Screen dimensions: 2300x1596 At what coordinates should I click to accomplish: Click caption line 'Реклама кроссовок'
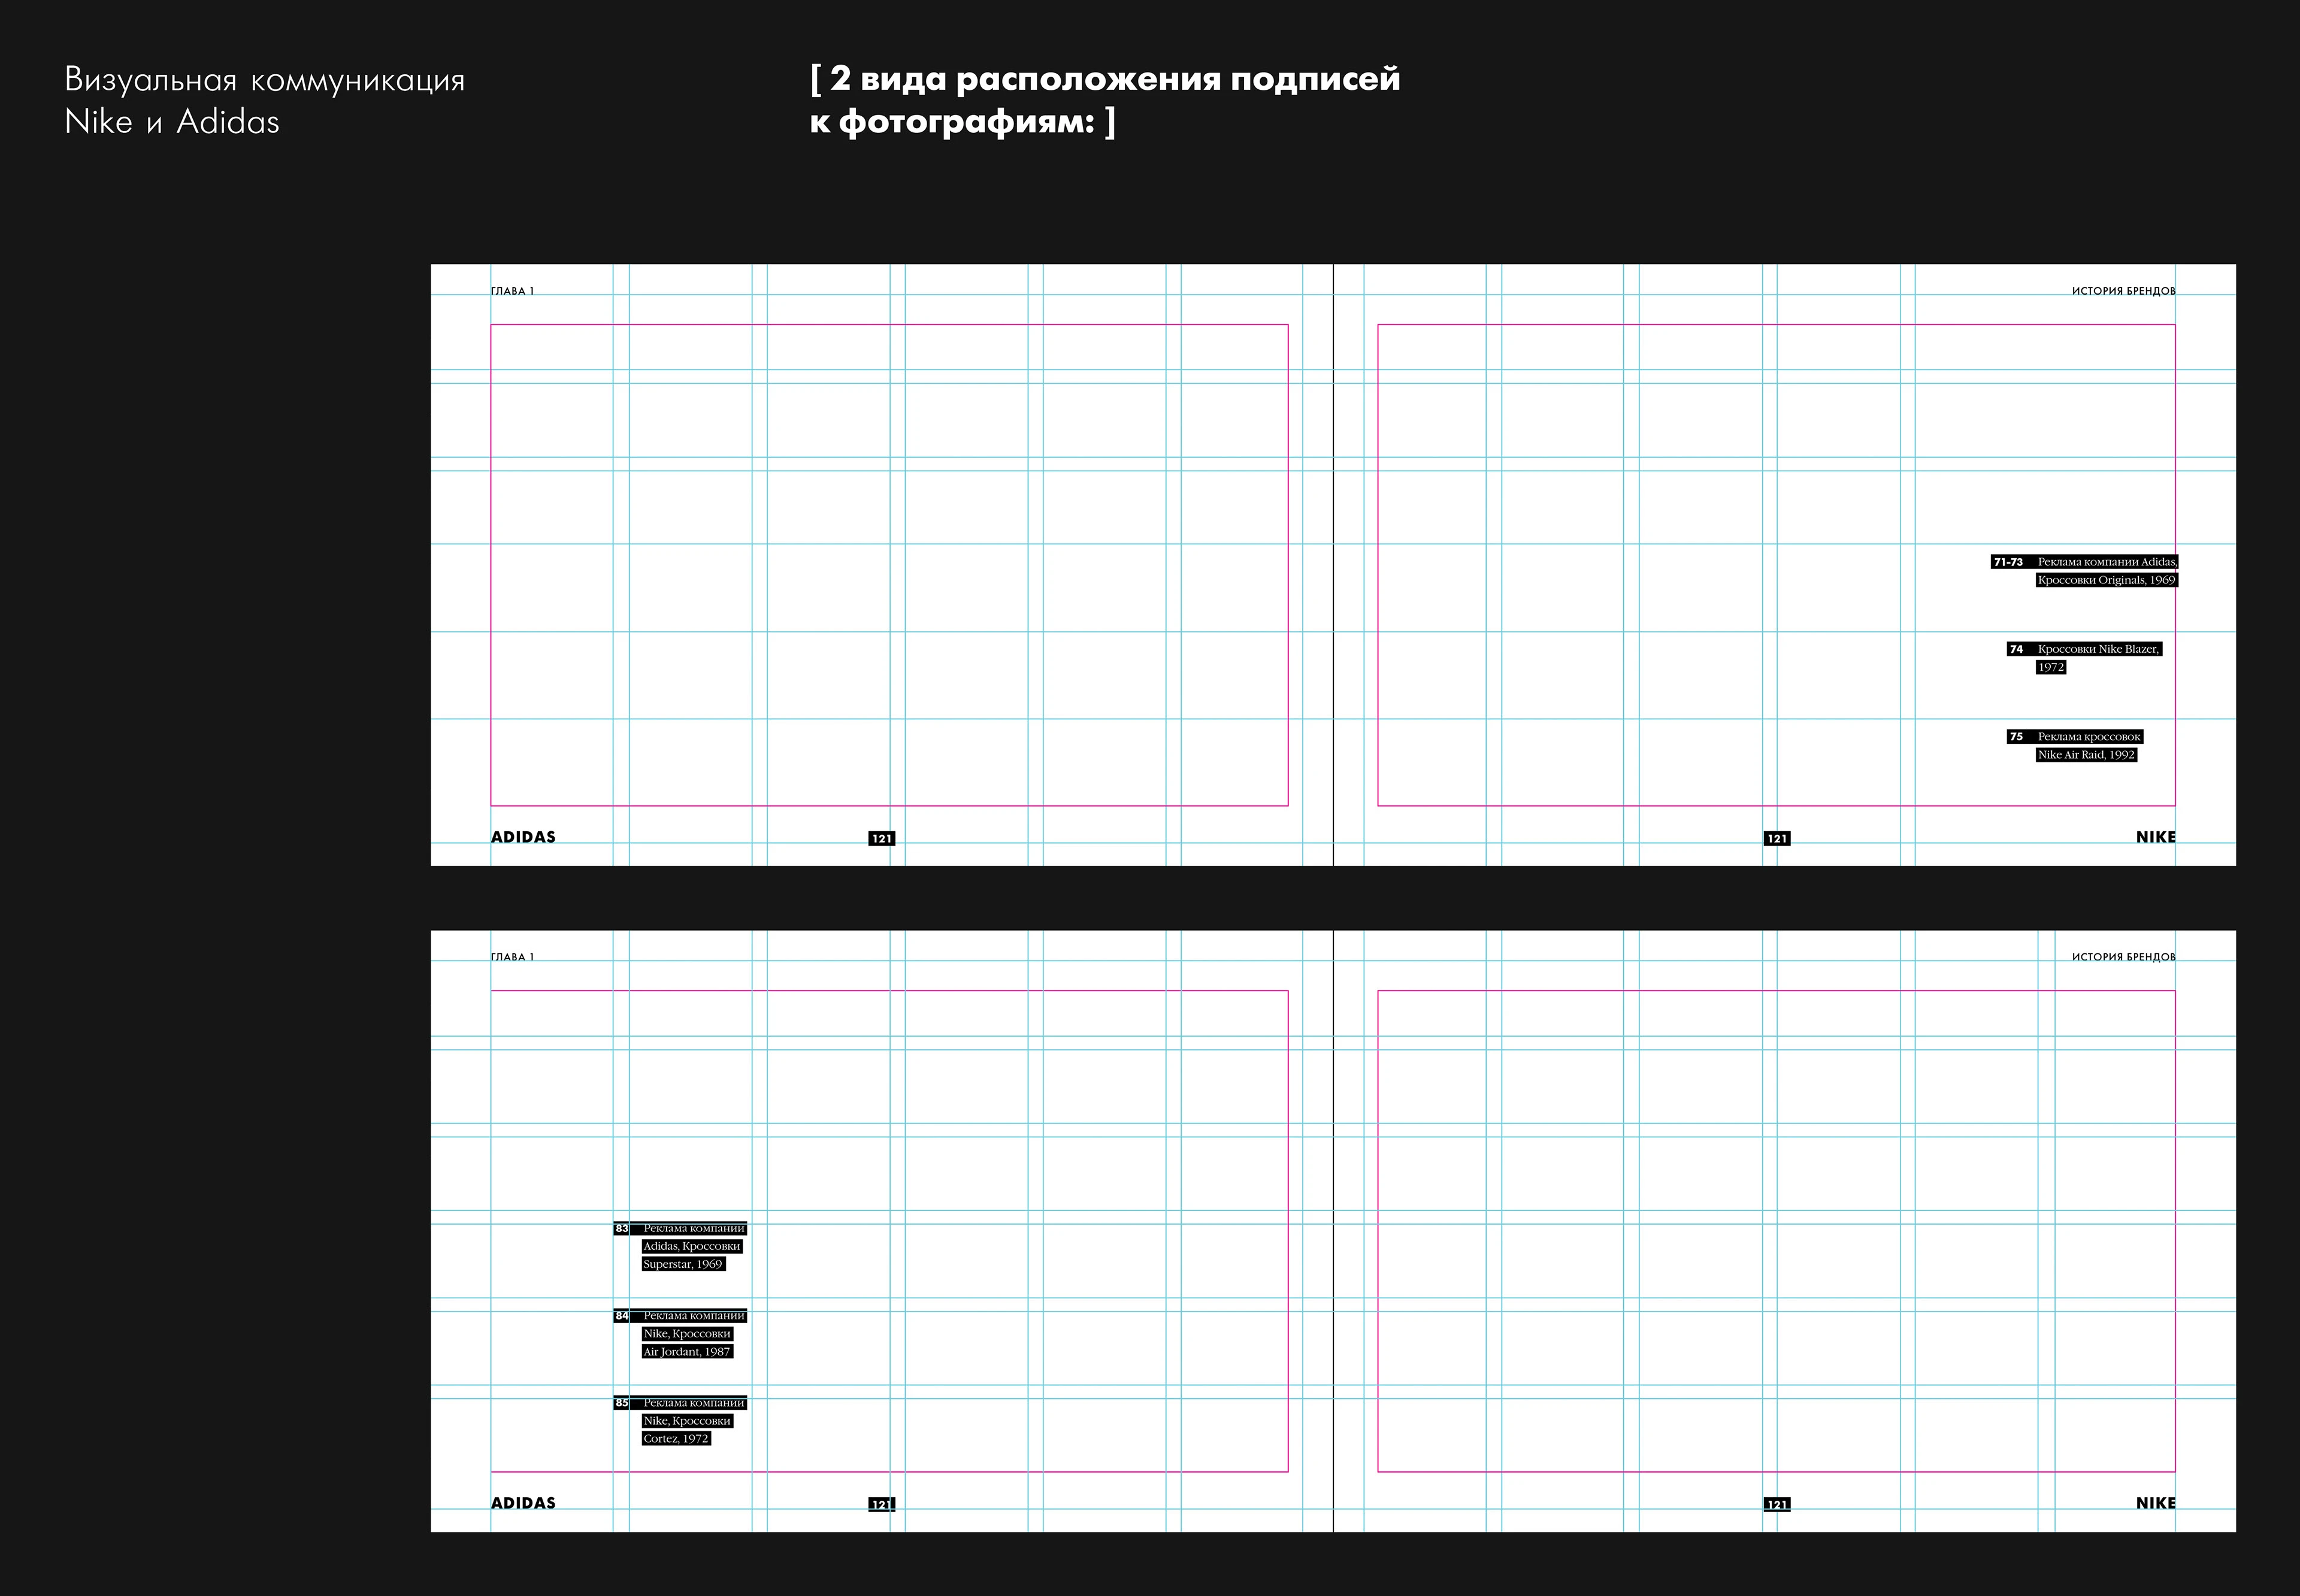[x=2089, y=737]
